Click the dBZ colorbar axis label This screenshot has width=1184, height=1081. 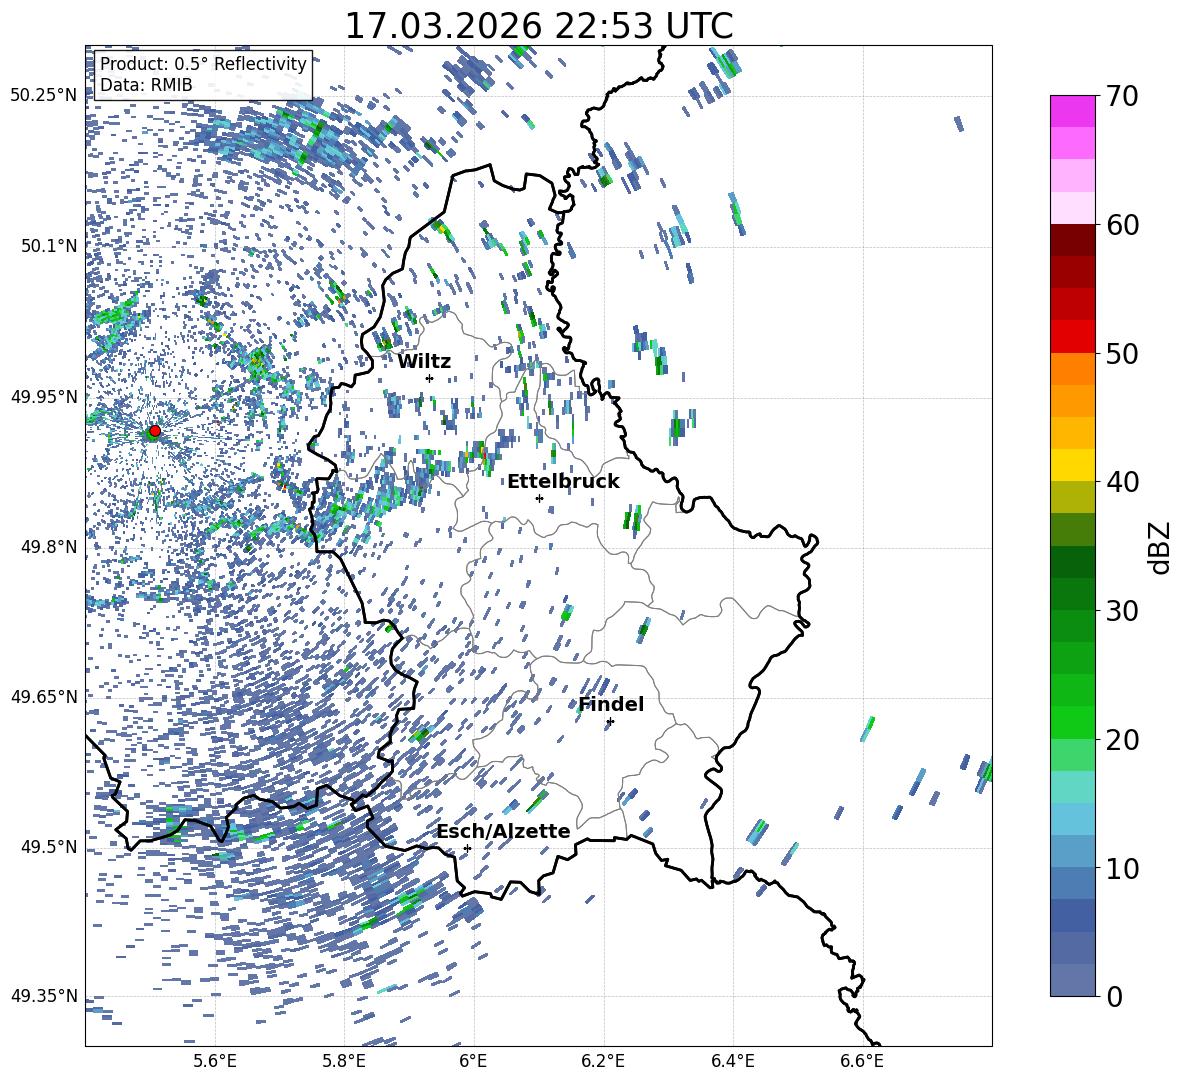coord(1159,546)
